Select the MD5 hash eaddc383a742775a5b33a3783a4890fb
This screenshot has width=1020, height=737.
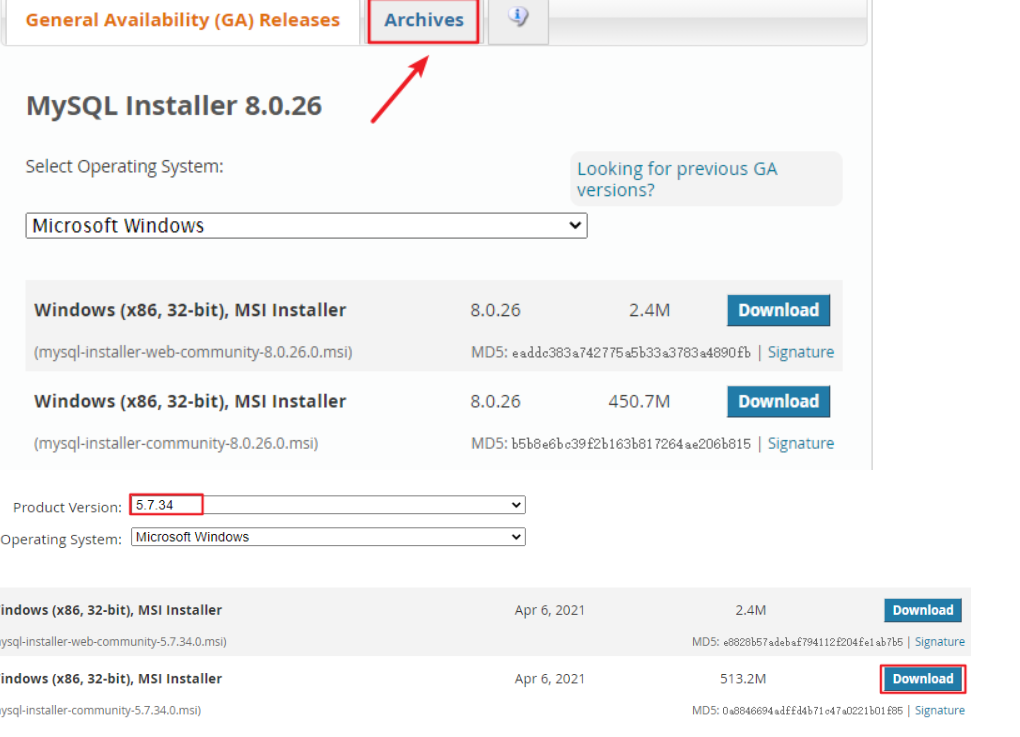631,353
